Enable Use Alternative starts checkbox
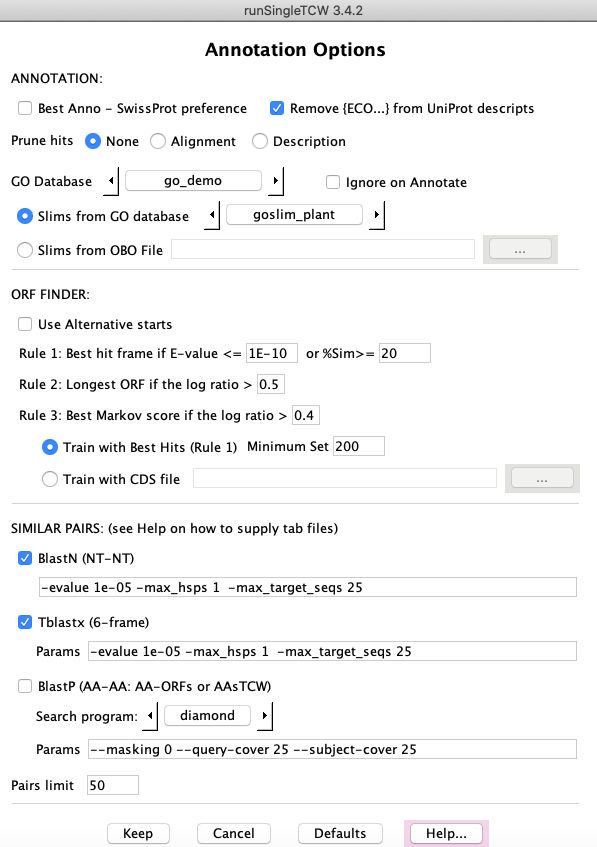This screenshot has height=847, width=597. 25,324
